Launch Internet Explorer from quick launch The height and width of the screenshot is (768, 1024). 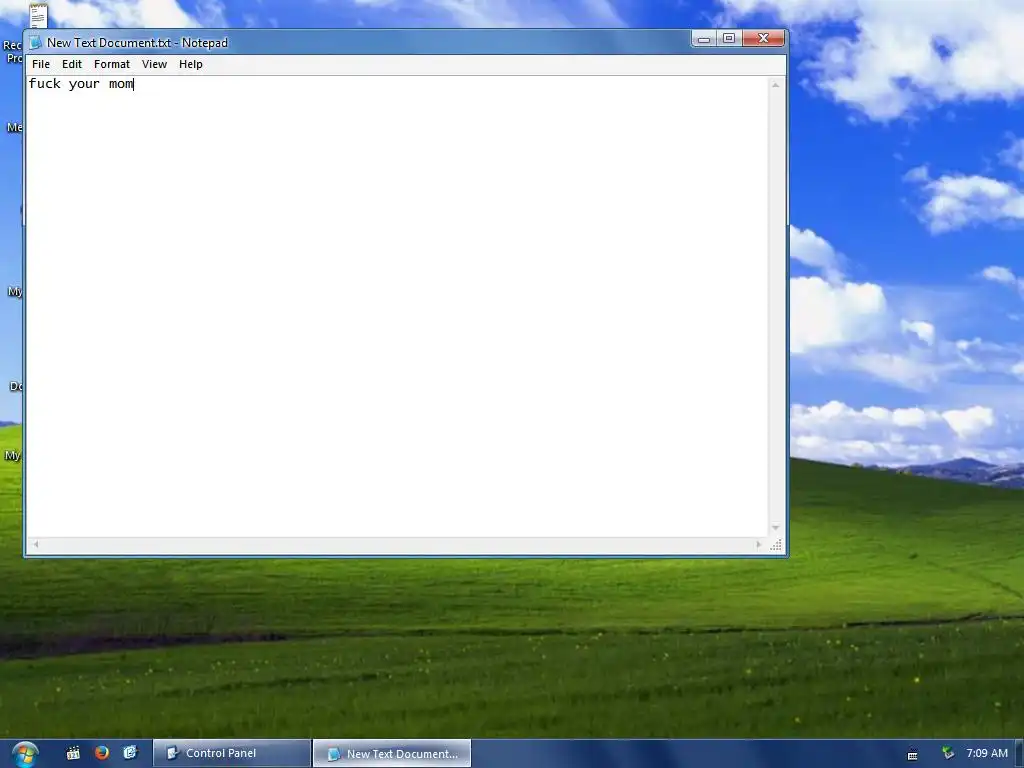point(130,753)
